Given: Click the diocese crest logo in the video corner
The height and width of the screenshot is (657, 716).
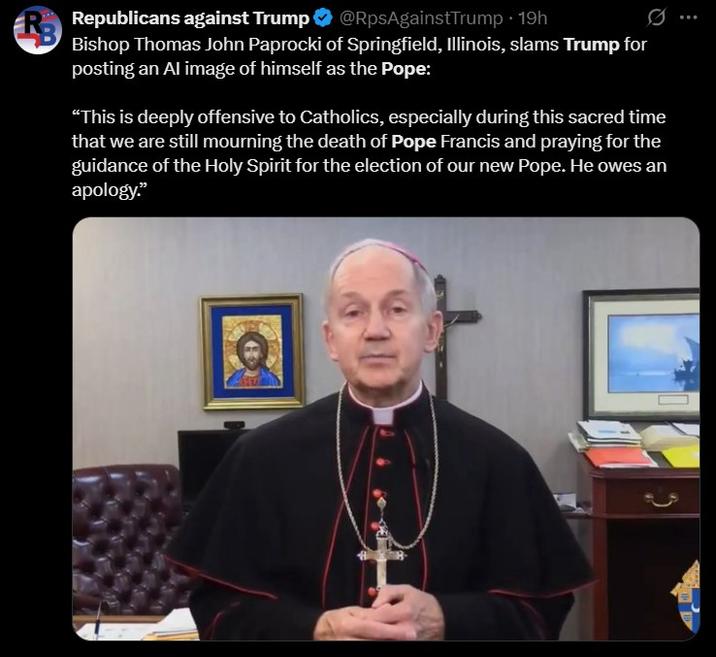Looking at the screenshot, I should click(x=685, y=596).
